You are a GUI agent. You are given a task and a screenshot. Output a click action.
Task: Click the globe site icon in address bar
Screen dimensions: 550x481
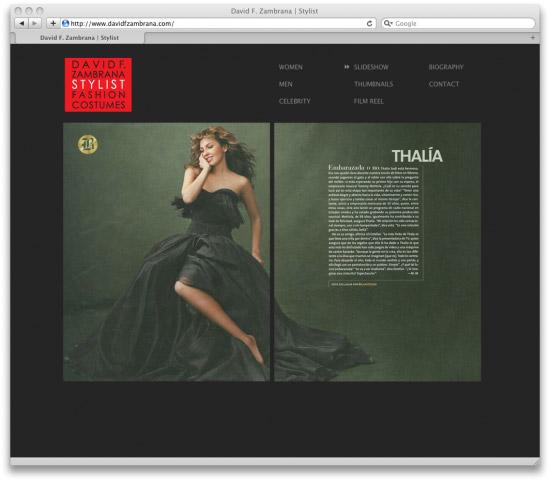pyautogui.click(x=65, y=24)
